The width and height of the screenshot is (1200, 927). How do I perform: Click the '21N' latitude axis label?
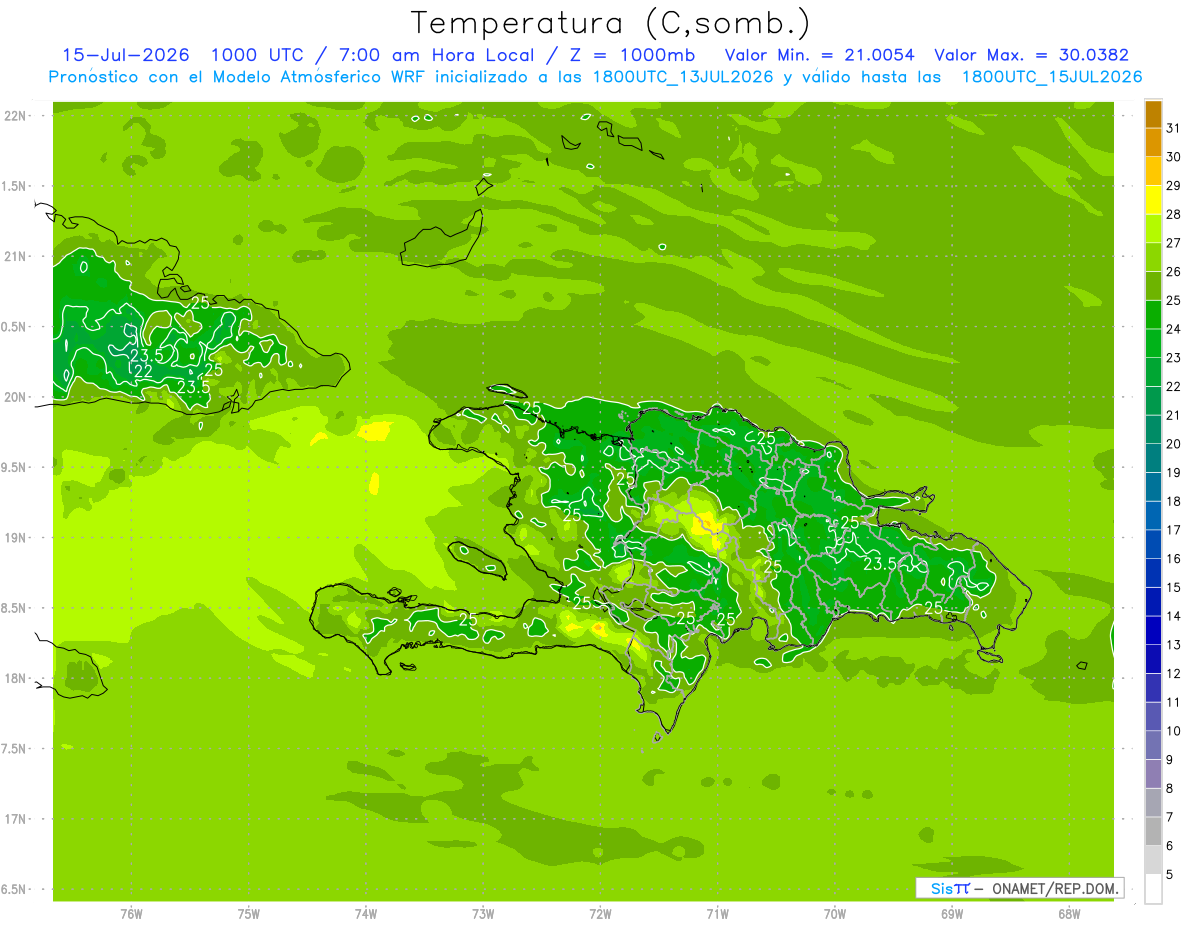(x=15, y=256)
